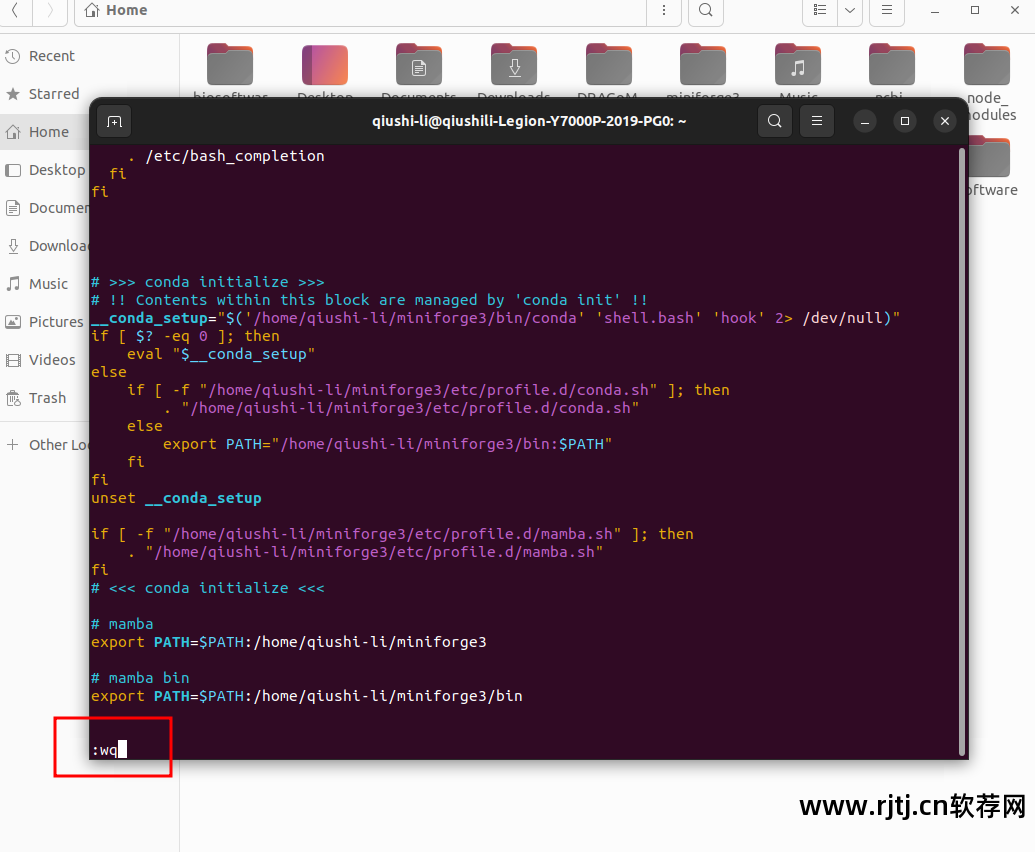Select the software folder icon

point(989,157)
